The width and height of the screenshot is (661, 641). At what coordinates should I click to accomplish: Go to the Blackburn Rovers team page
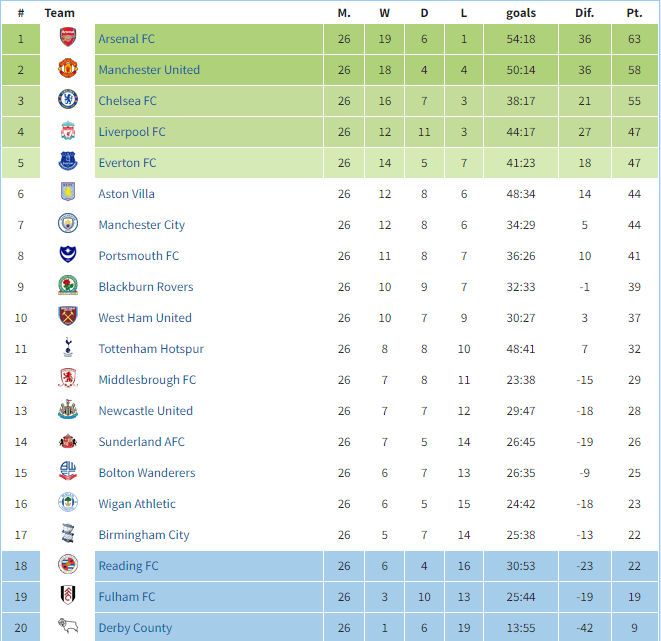click(146, 287)
